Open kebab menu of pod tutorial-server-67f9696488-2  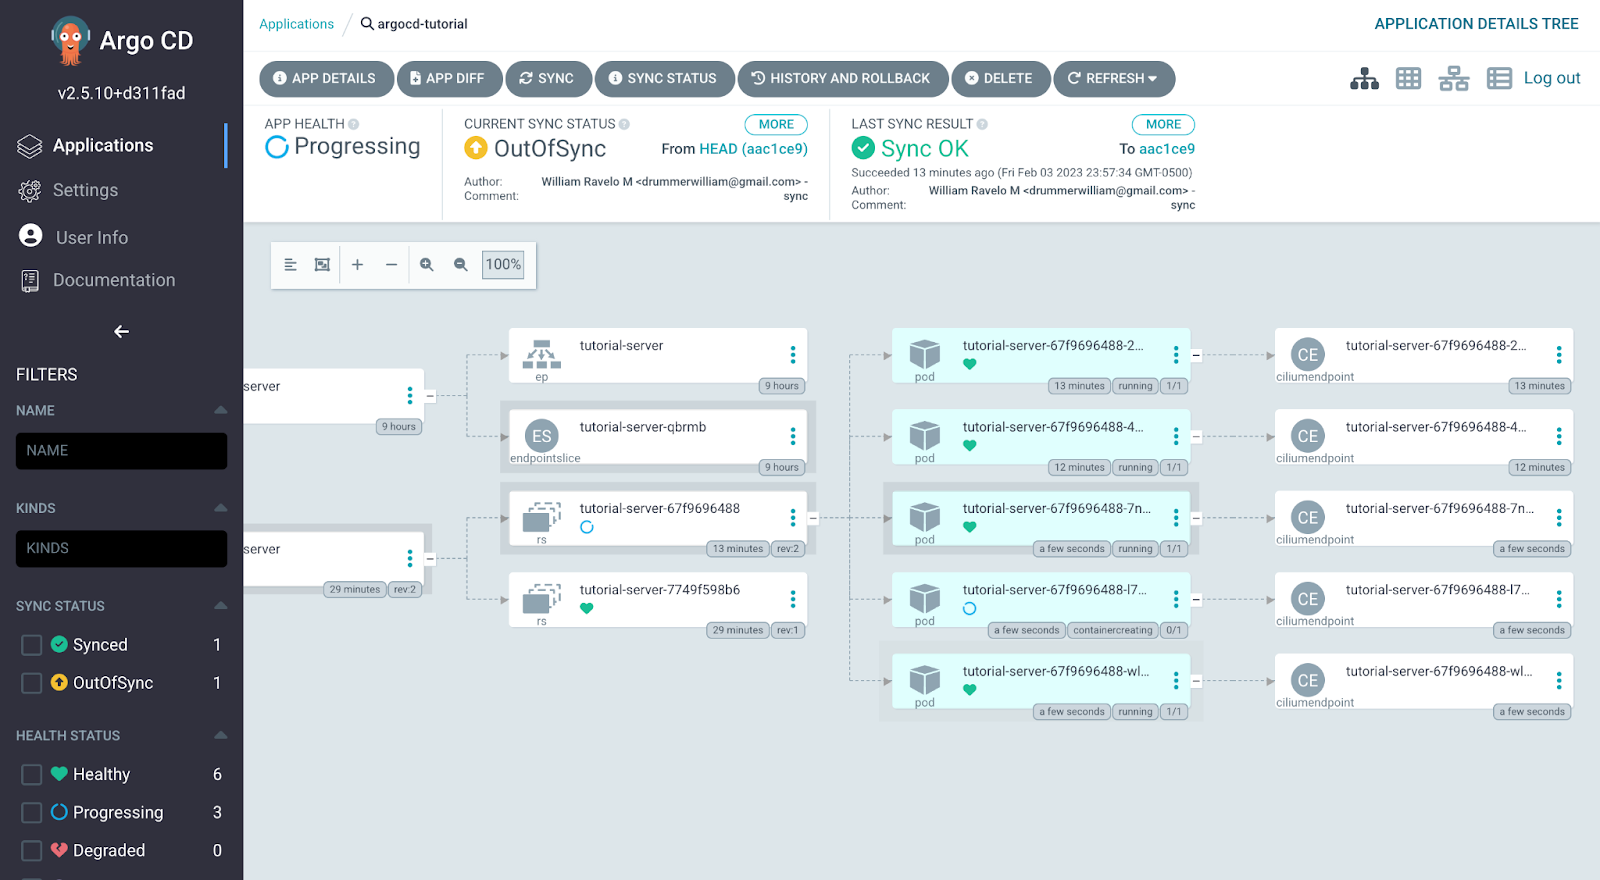click(1176, 355)
